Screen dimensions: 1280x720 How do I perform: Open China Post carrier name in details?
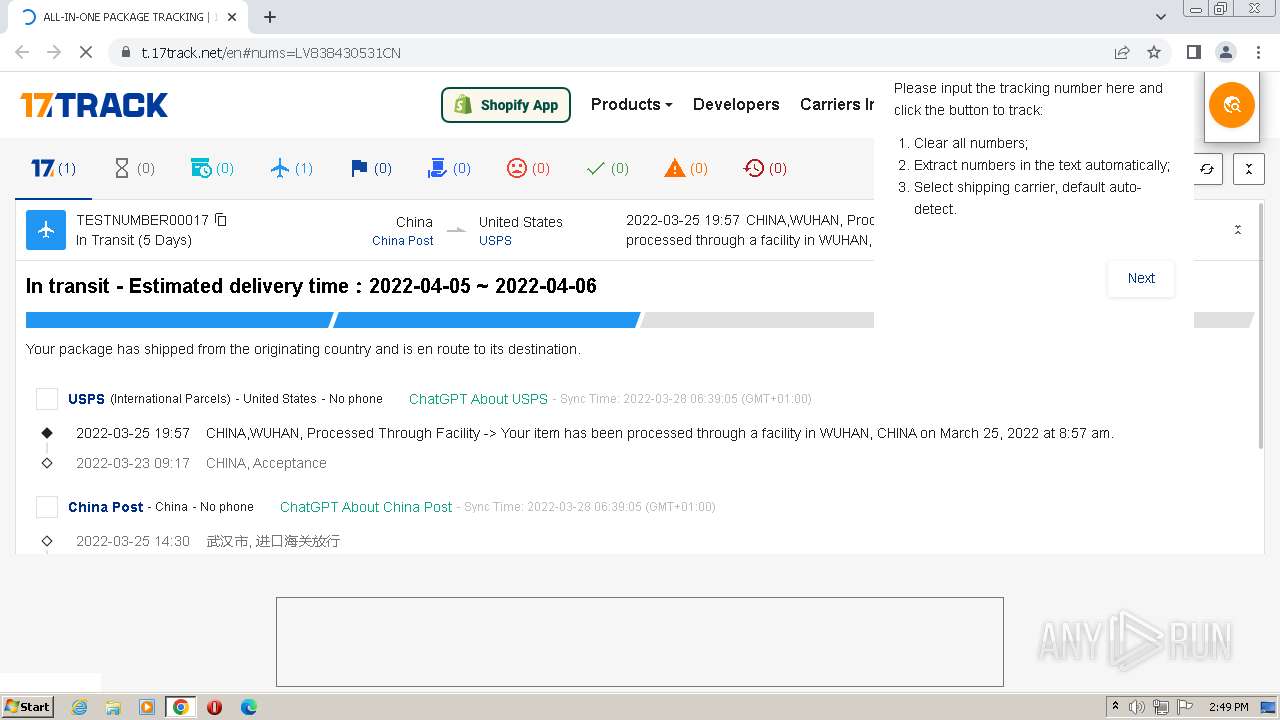(106, 507)
